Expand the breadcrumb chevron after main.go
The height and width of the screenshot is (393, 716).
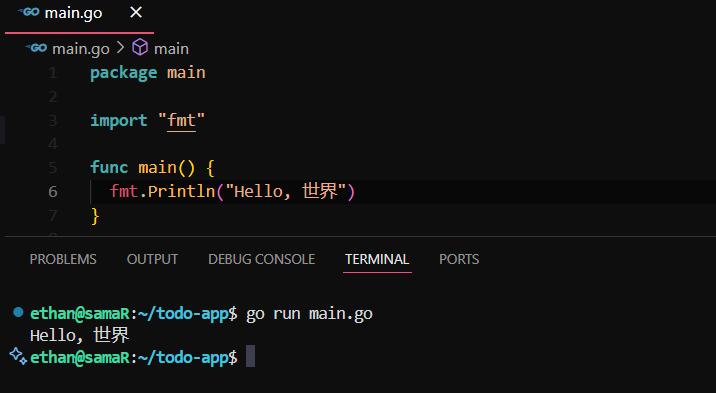coord(121,47)
